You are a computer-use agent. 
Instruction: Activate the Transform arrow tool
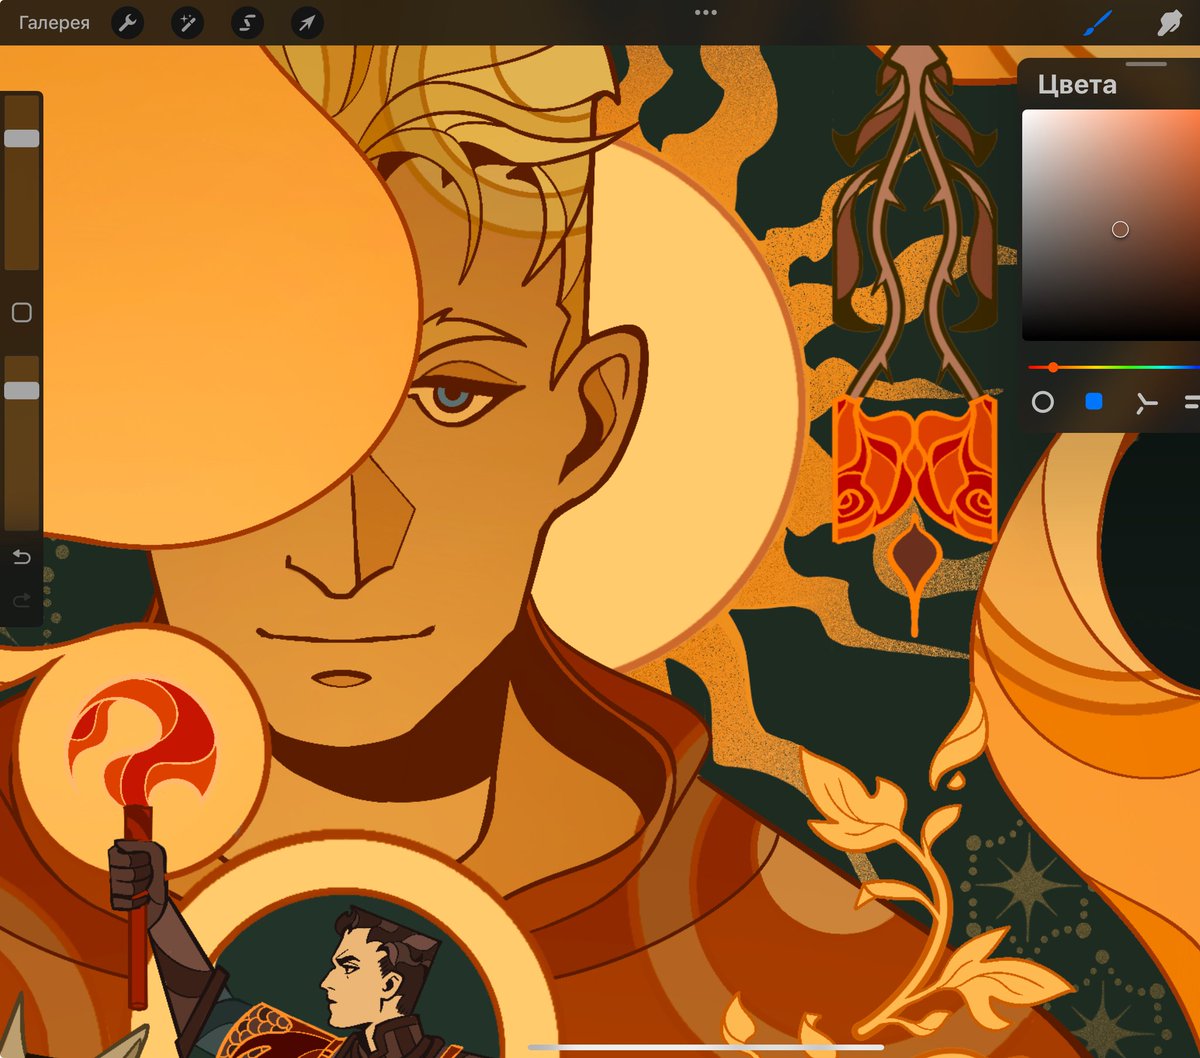307,22
